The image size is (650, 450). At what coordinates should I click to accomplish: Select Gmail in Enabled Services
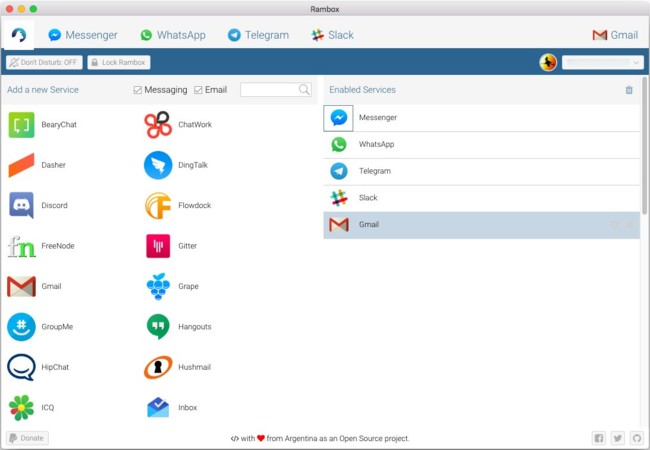pyautogui.click(x=481, y=225)
